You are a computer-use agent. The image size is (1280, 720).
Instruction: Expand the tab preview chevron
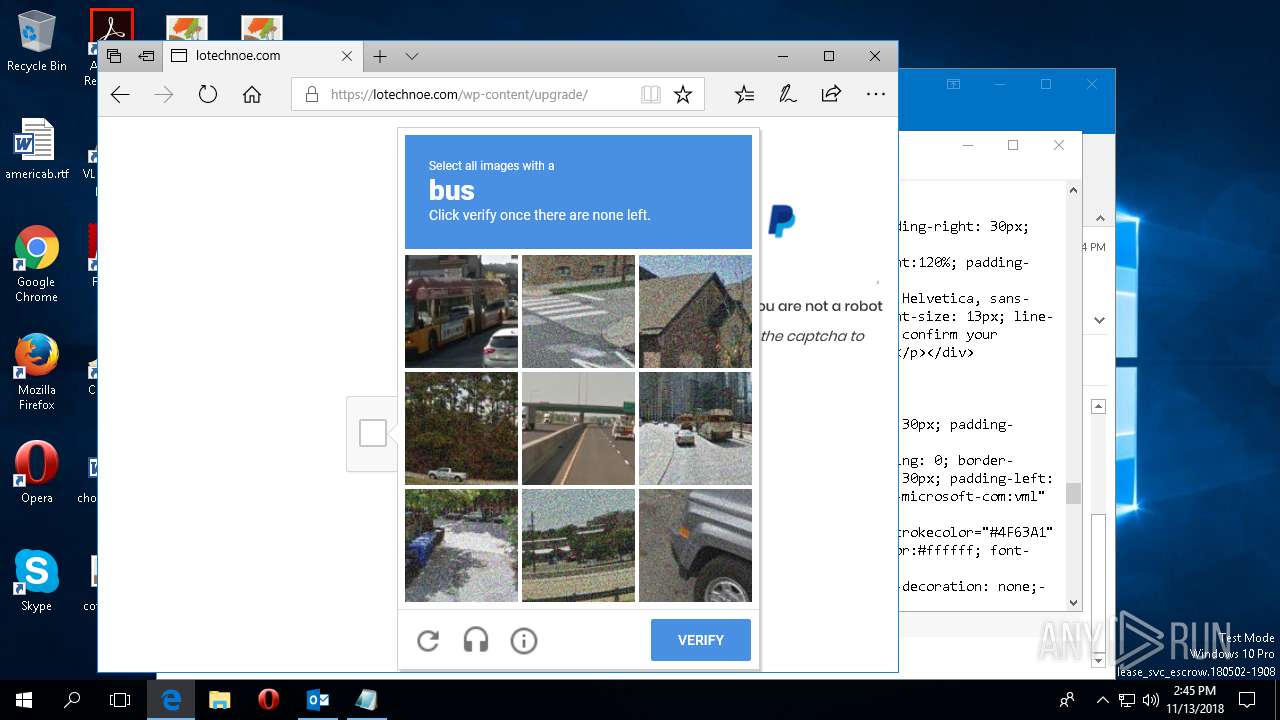[x=412, y=56]
